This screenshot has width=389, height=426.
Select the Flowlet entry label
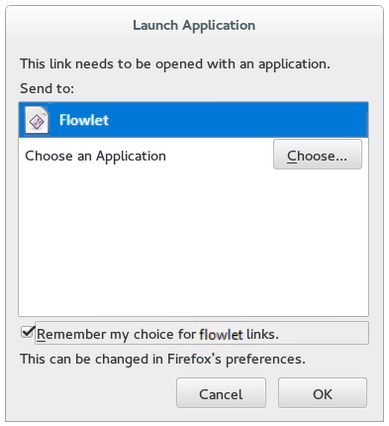[x=84, y=120]
